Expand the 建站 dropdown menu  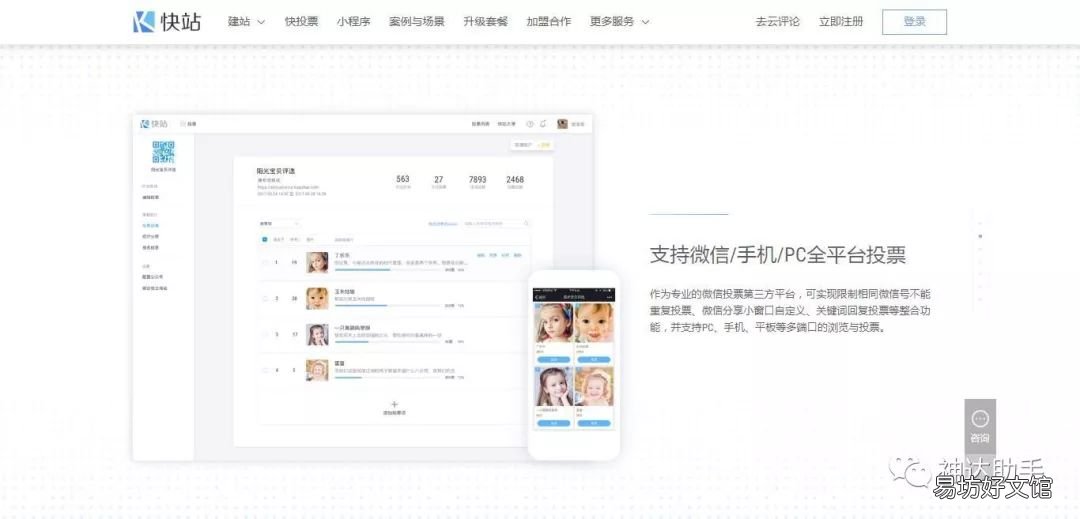247,21
